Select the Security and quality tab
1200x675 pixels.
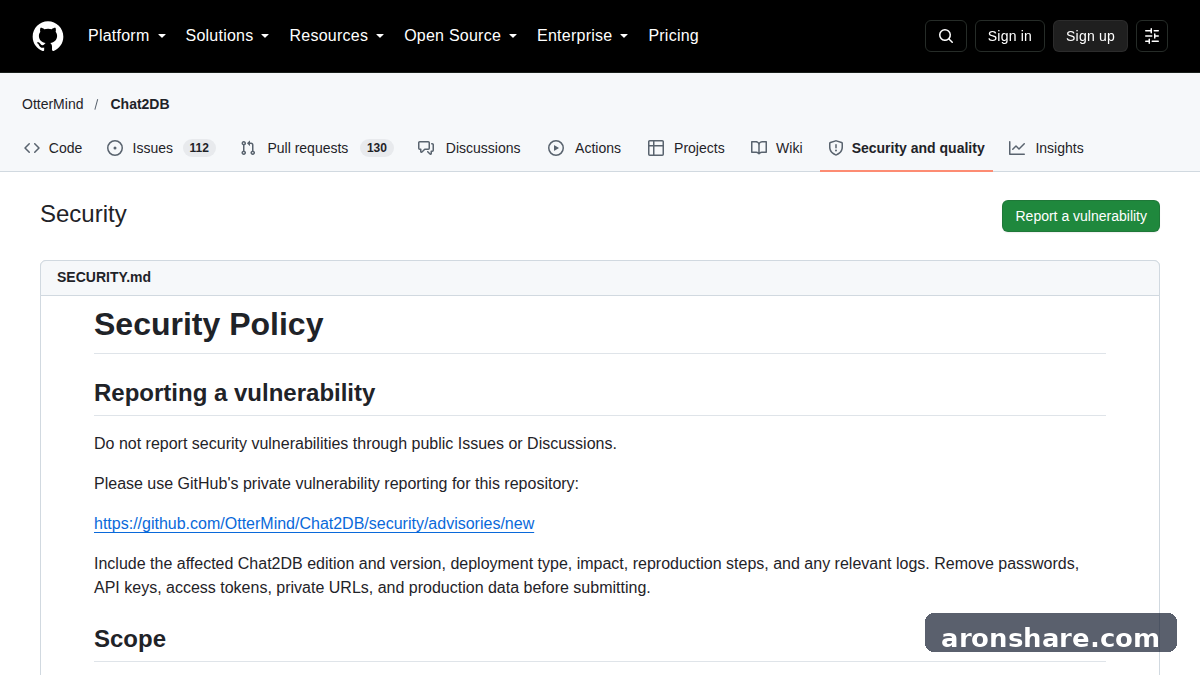(906, 148)
